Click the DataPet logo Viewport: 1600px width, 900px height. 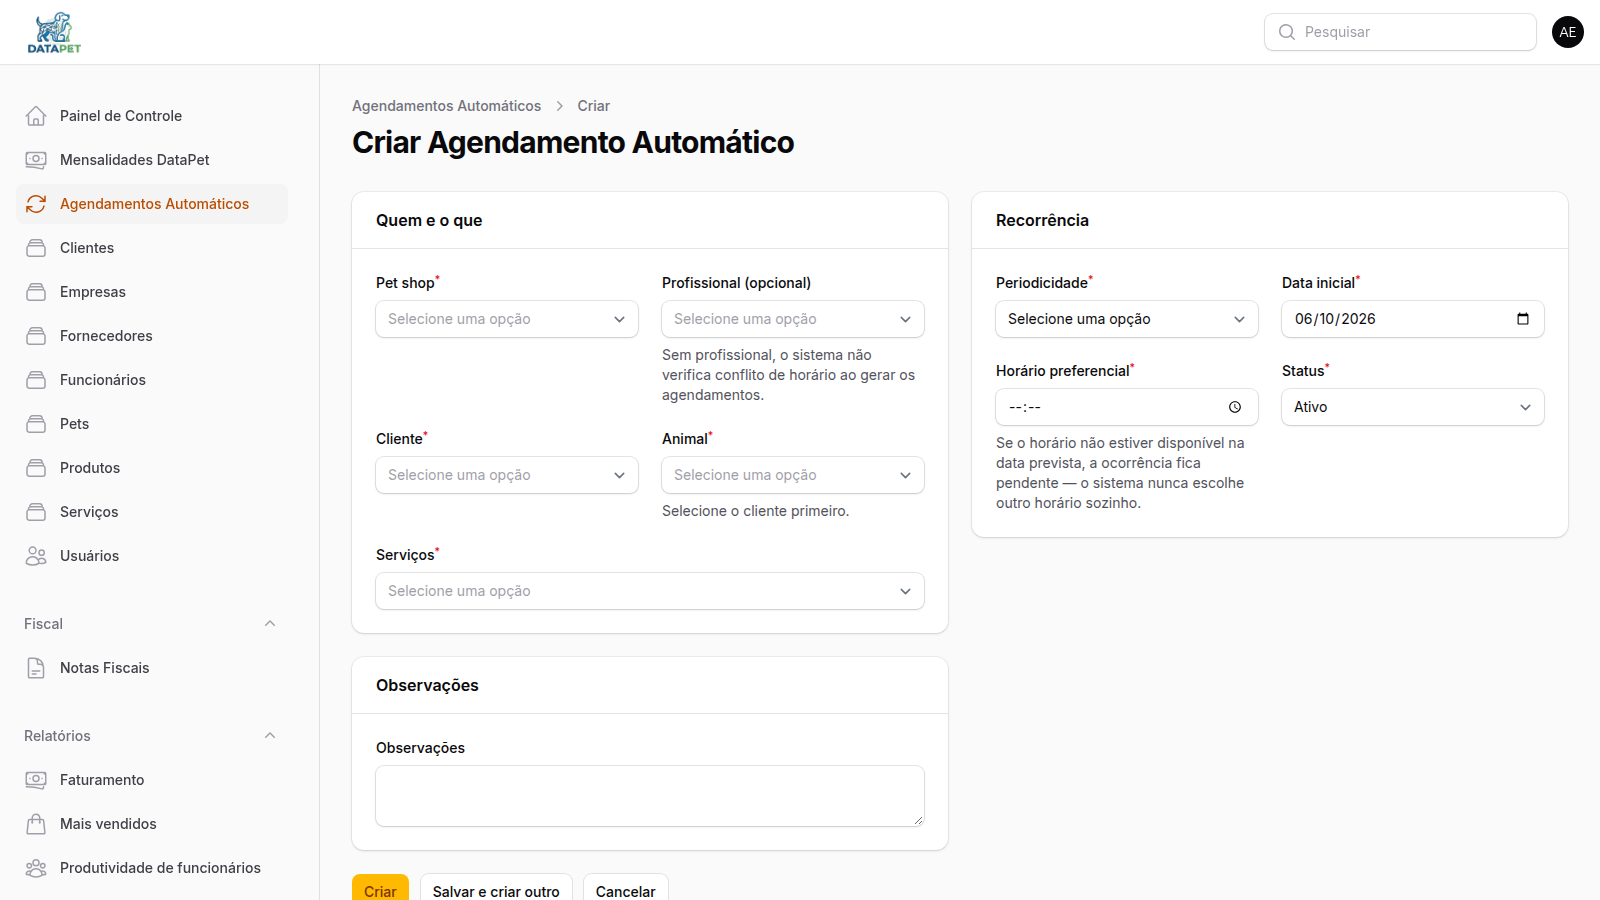(54, 33)
